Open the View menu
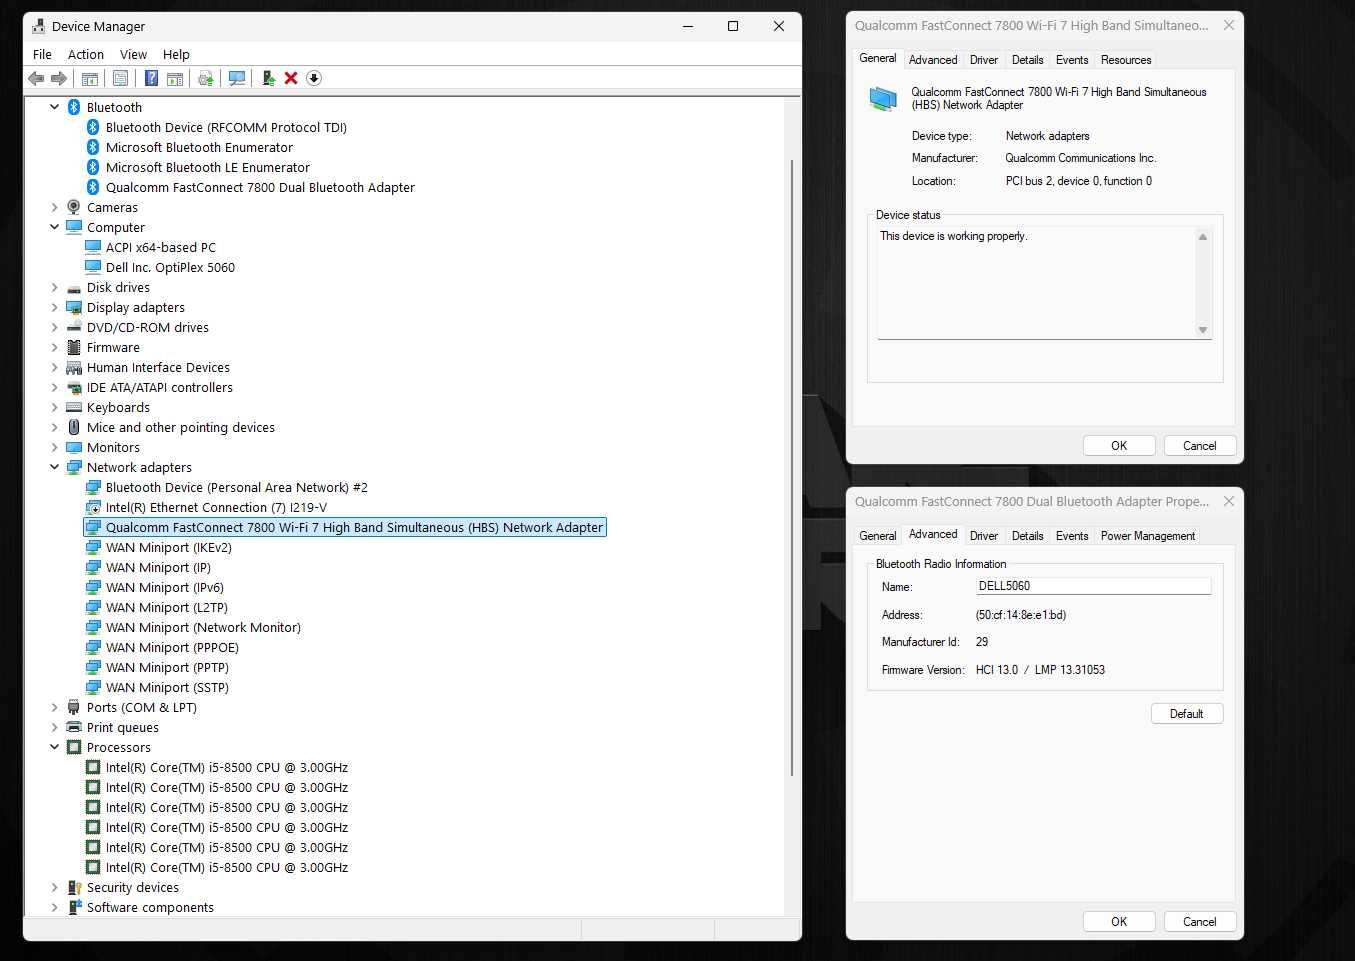Viewport: 1355px width, 961px height. click(x=133, y=54)
